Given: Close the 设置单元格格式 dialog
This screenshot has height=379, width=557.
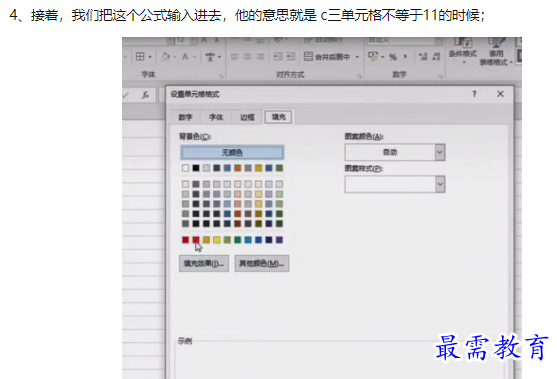Looking at the screenshot, I should (x=500, y=94).
